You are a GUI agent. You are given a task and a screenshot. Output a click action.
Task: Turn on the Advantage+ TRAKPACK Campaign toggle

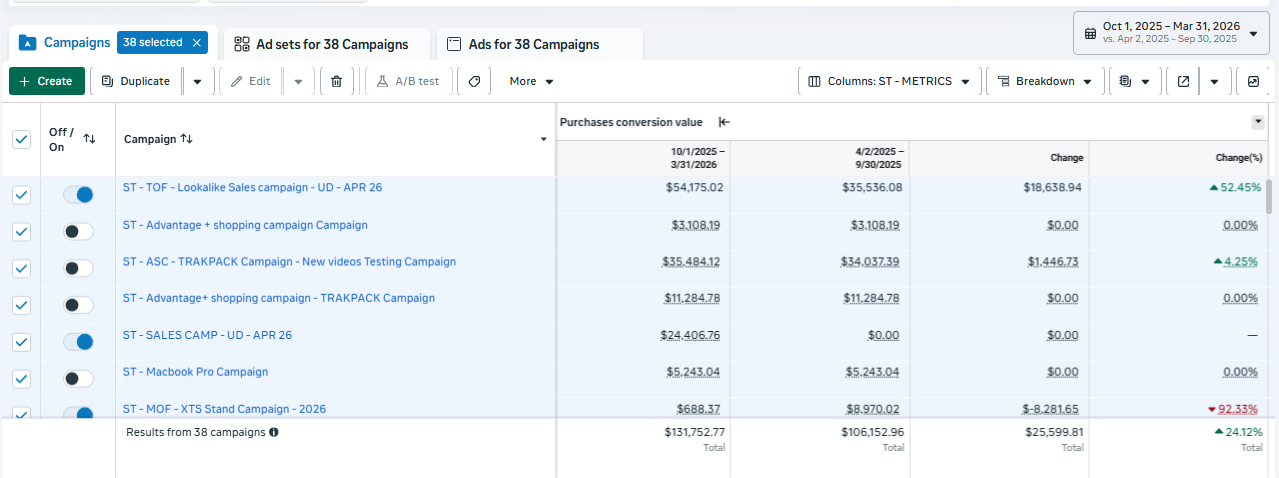pyautogui.click(x=78, y=305)
